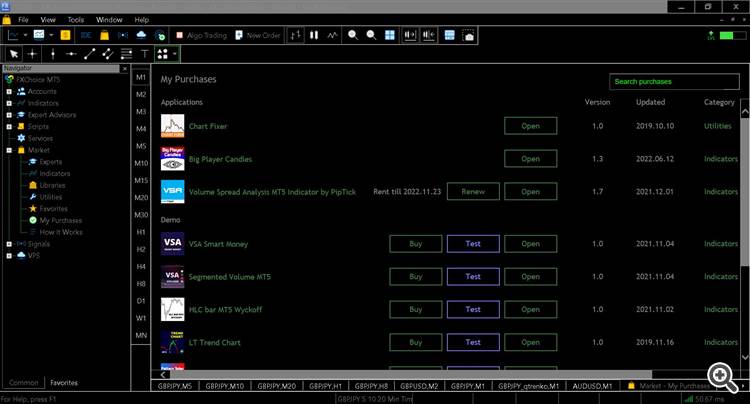This screenshot has height=404, width=750.
Task: Switch to the GBPJPY,H1 chart tab
Action: (x=325, y=386)
